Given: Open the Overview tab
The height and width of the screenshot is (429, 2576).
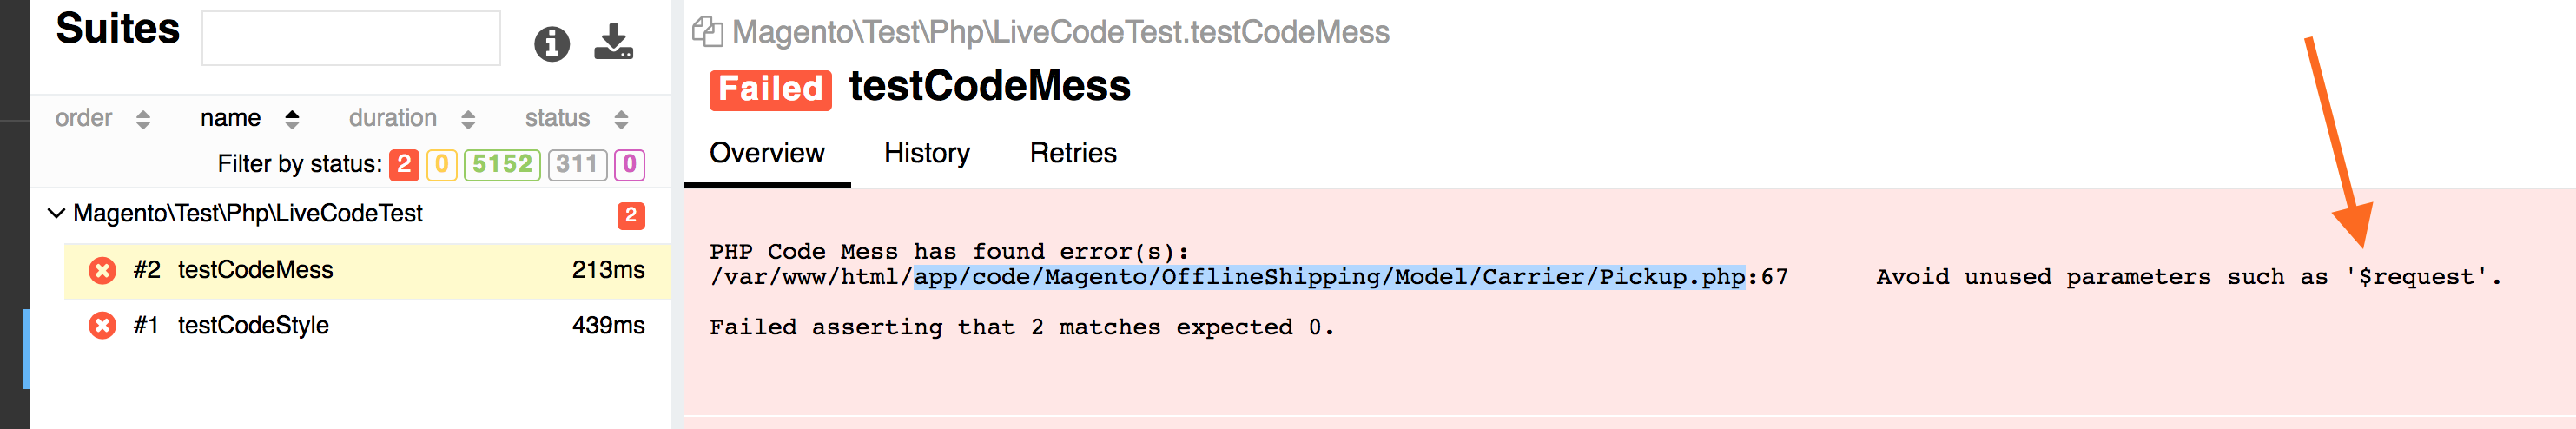Looking at the screenshot, I should (x=767, y=154).
